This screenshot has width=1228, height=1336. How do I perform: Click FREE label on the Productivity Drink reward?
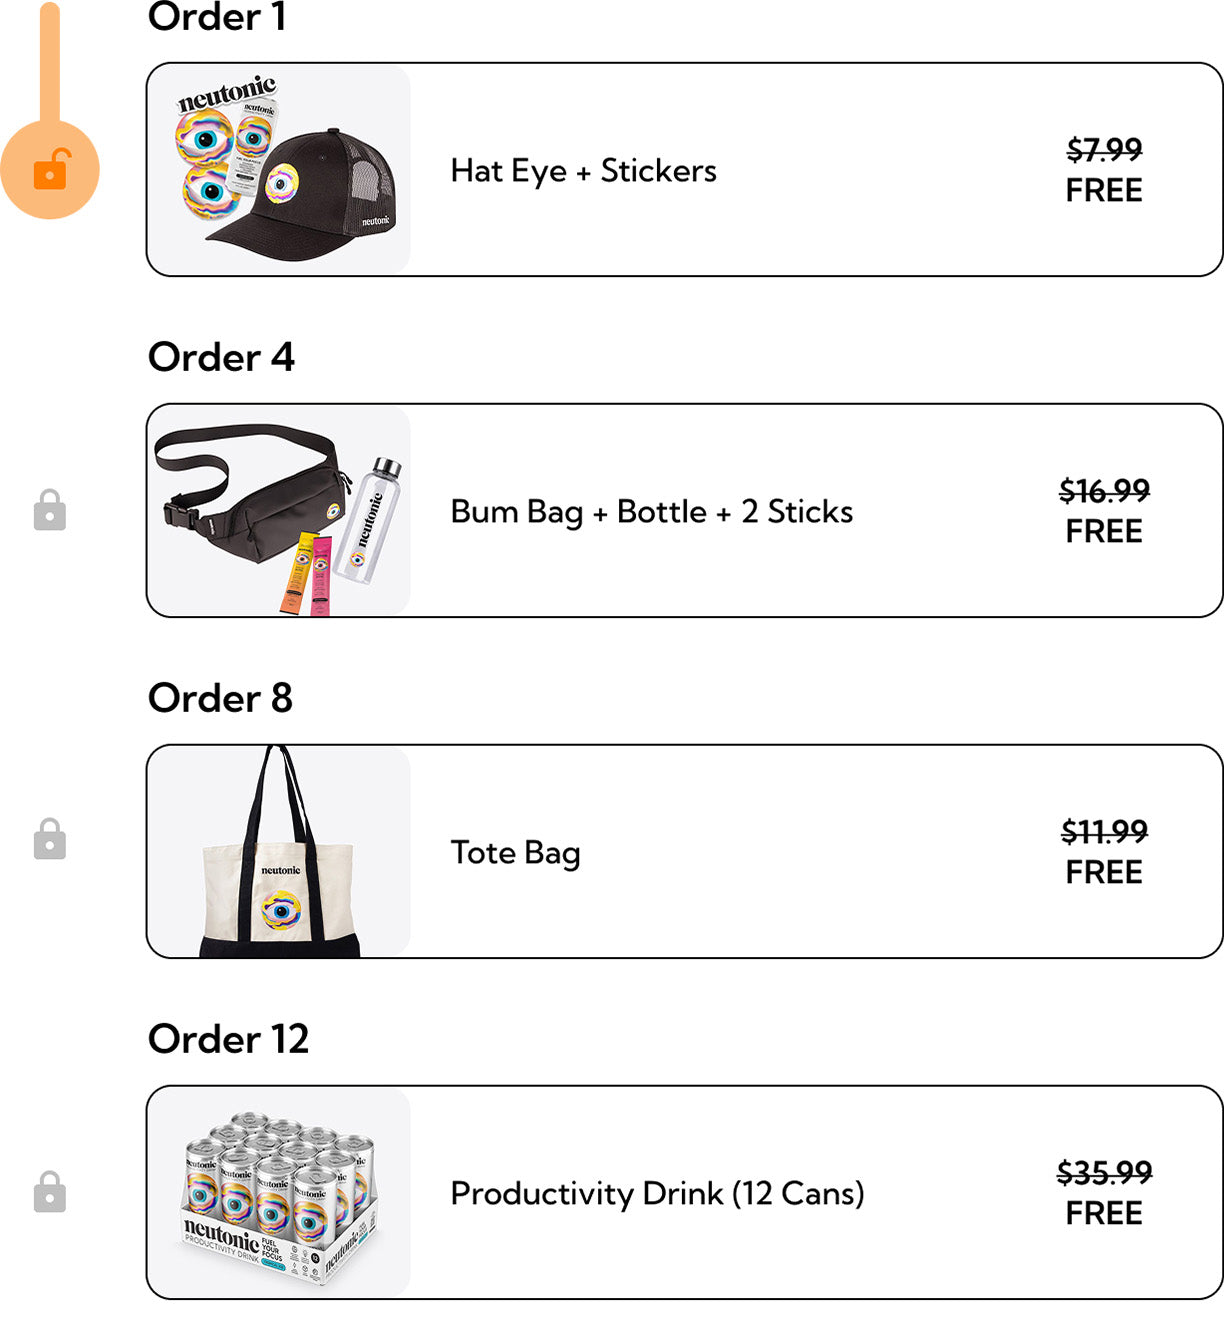pyautogui.click(x=1104, y=1214)
